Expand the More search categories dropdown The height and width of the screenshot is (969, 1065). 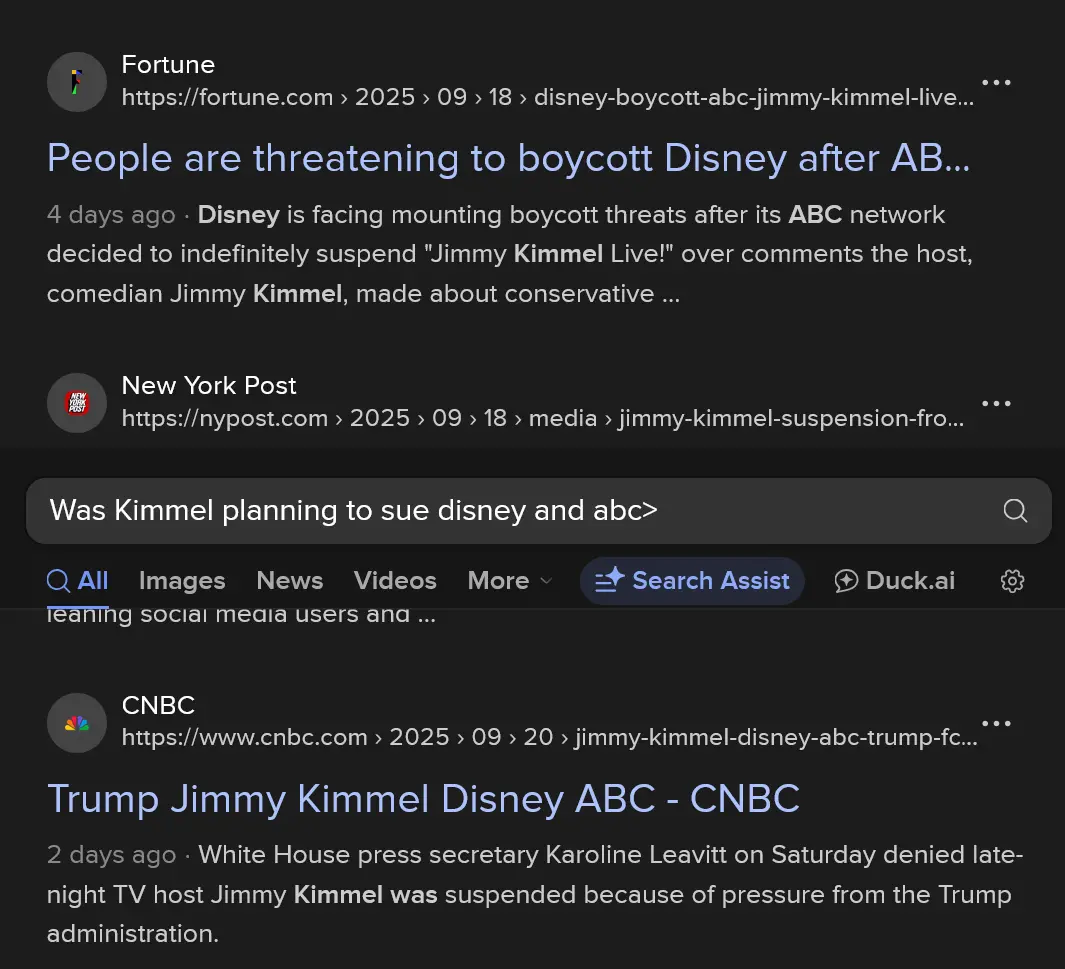[x=510, y=581]
